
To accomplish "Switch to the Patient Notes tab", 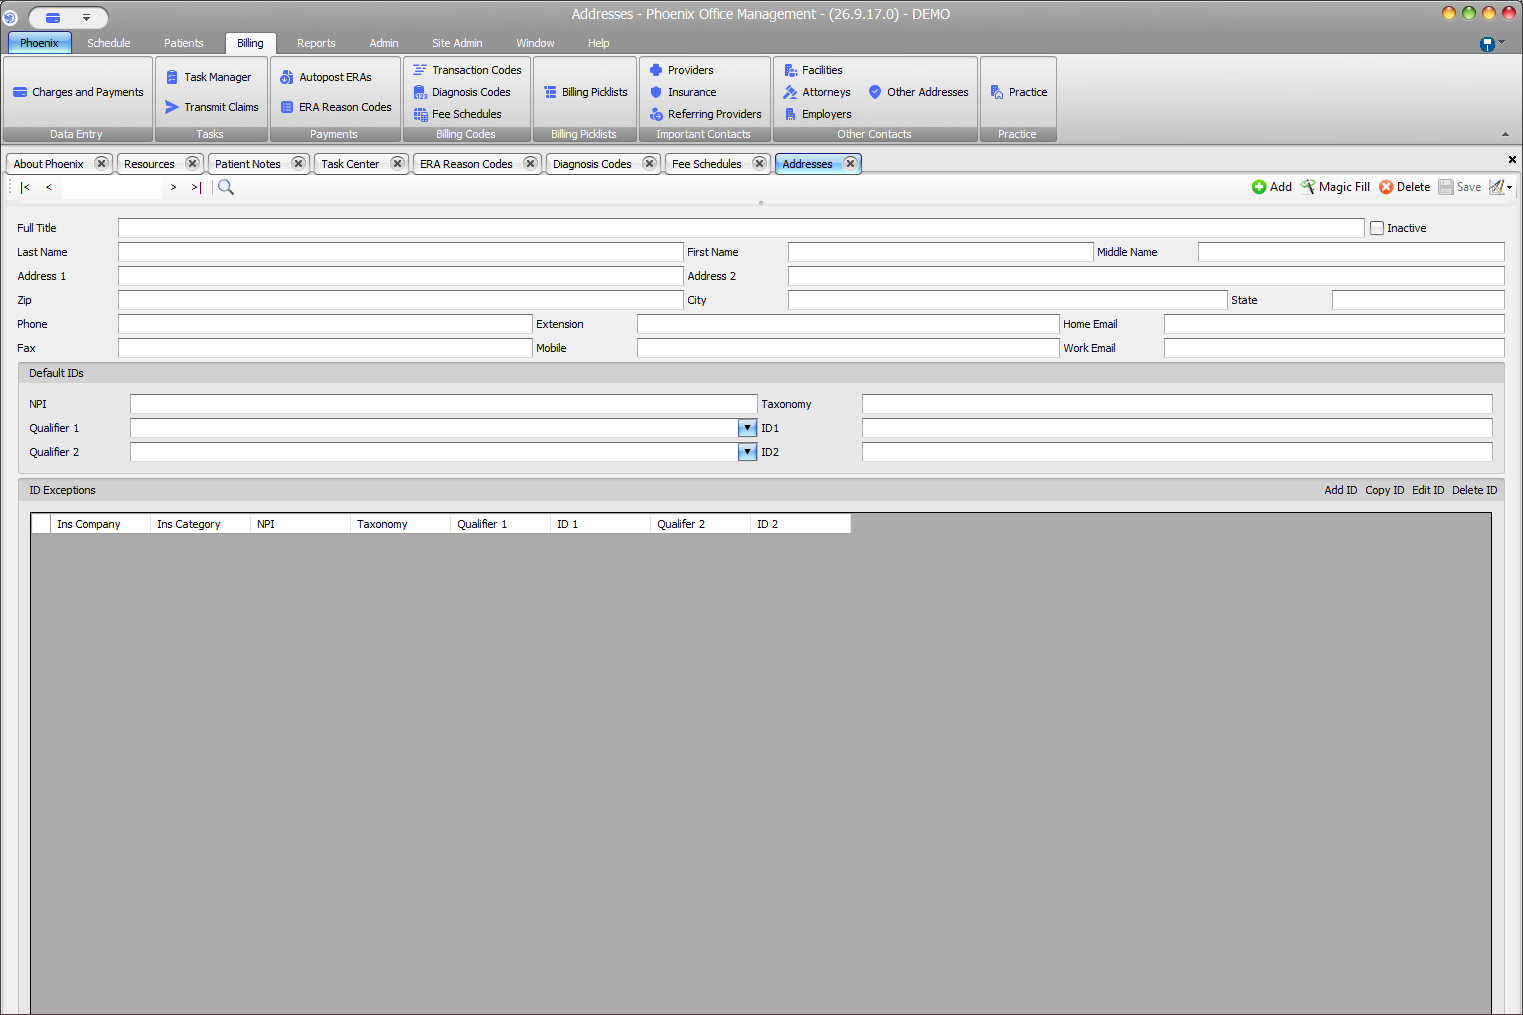I will 248,164.
